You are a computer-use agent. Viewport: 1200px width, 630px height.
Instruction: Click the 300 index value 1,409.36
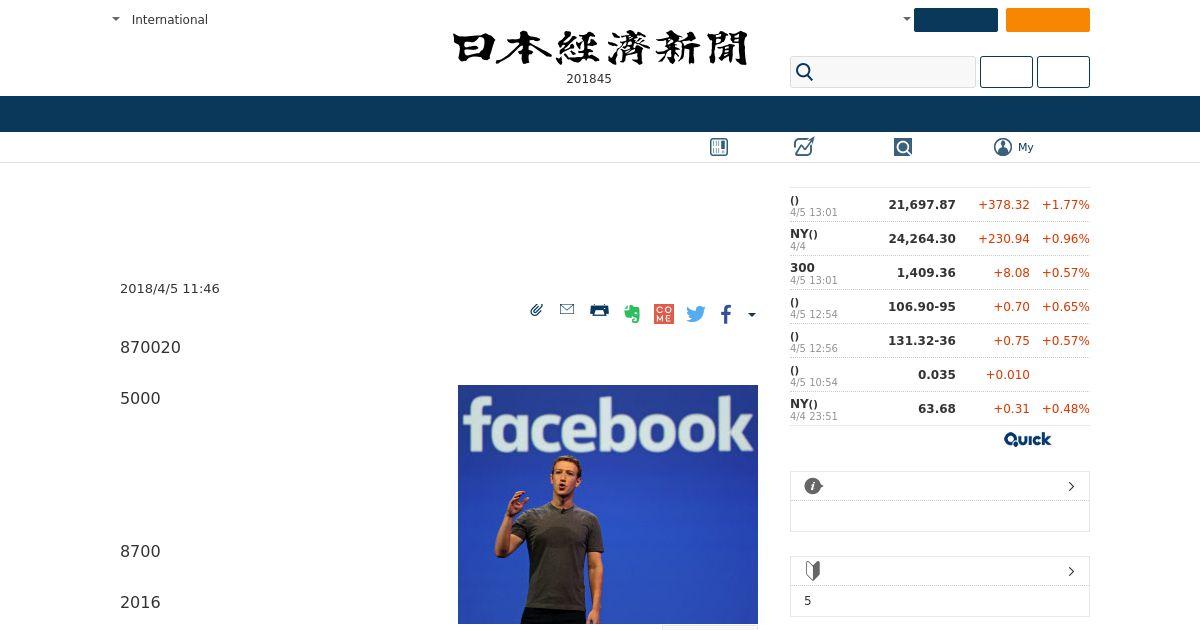point(926,272)
